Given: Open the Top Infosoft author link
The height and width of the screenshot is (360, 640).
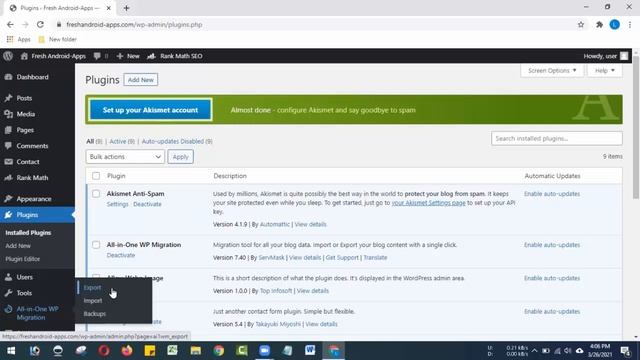Looking at the screenshot, I should tap(276, 291).
